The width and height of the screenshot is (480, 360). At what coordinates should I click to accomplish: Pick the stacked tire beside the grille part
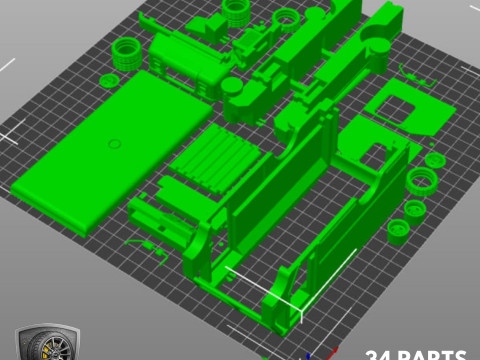click(127, 54)
